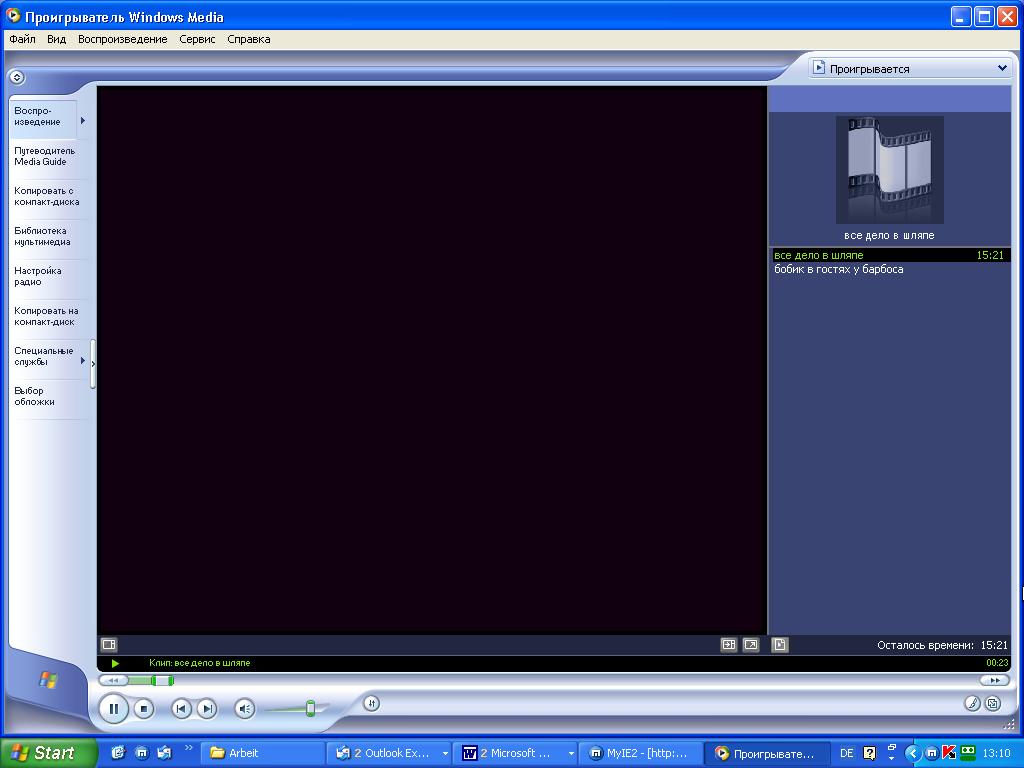Screen dimensions: 1024x768
Task: Open Копировать на компакт-диск section
Action: coord(46,316)
